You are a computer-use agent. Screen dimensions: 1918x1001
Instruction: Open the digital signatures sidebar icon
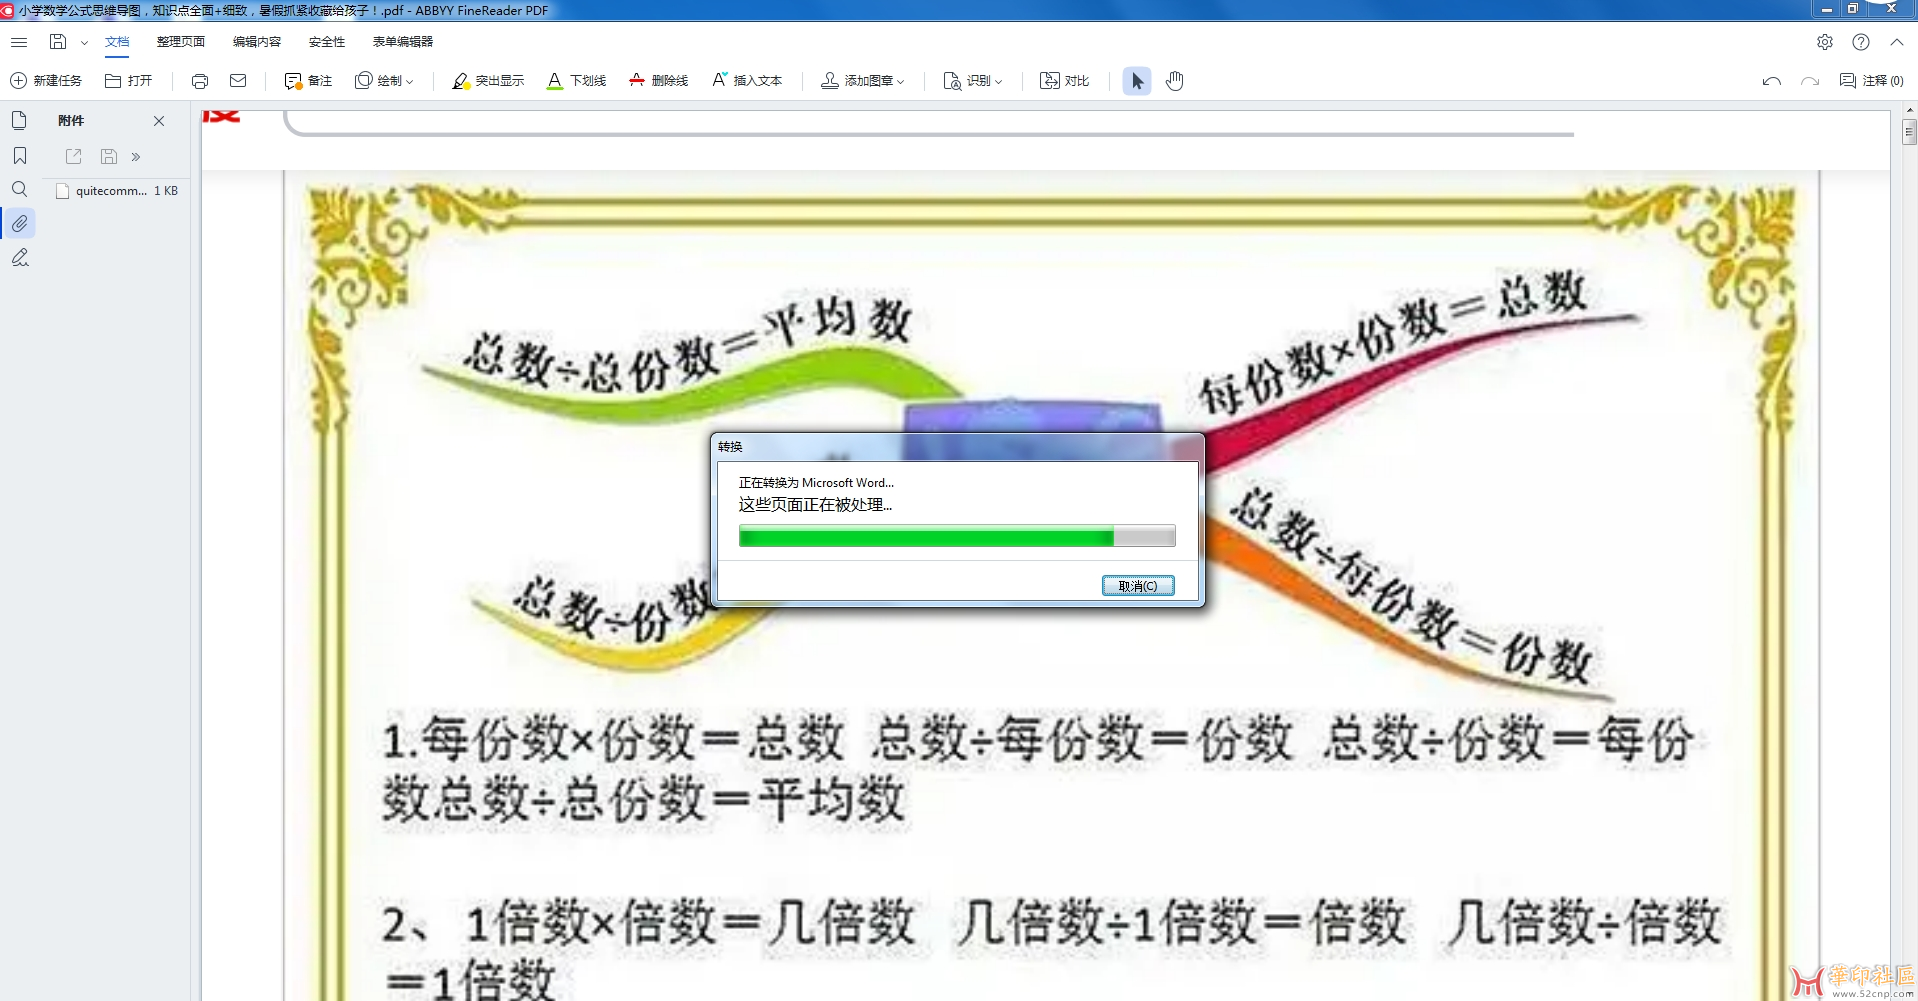click(20, 258)
